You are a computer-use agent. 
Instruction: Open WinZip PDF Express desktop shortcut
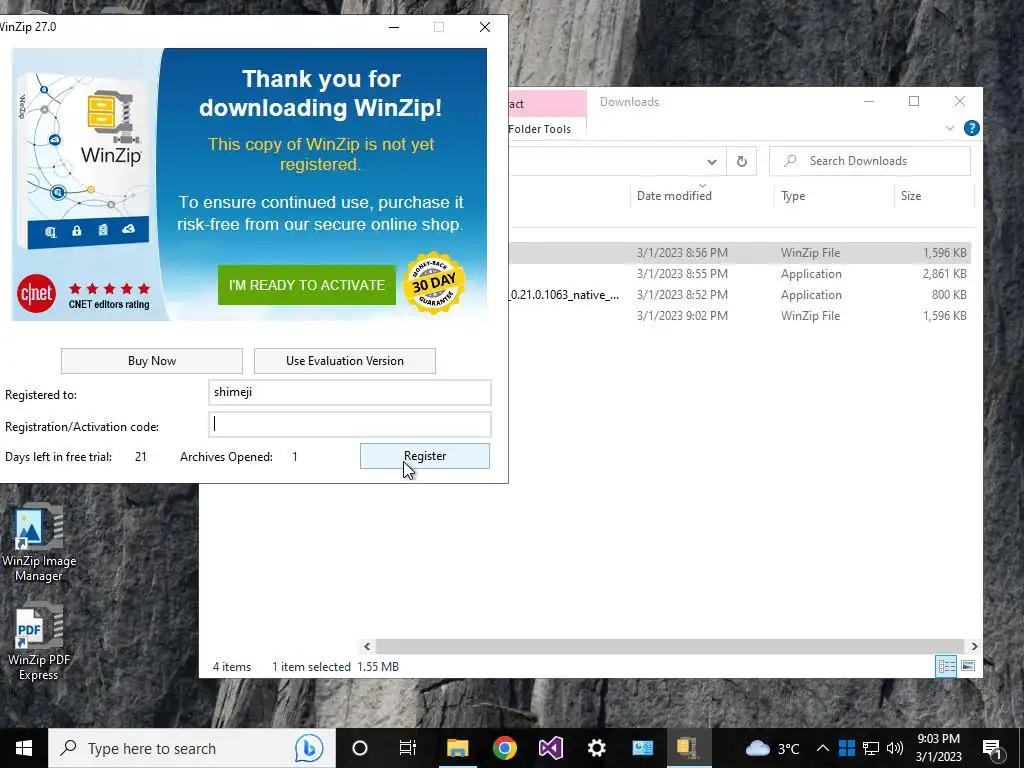[39, 641]
